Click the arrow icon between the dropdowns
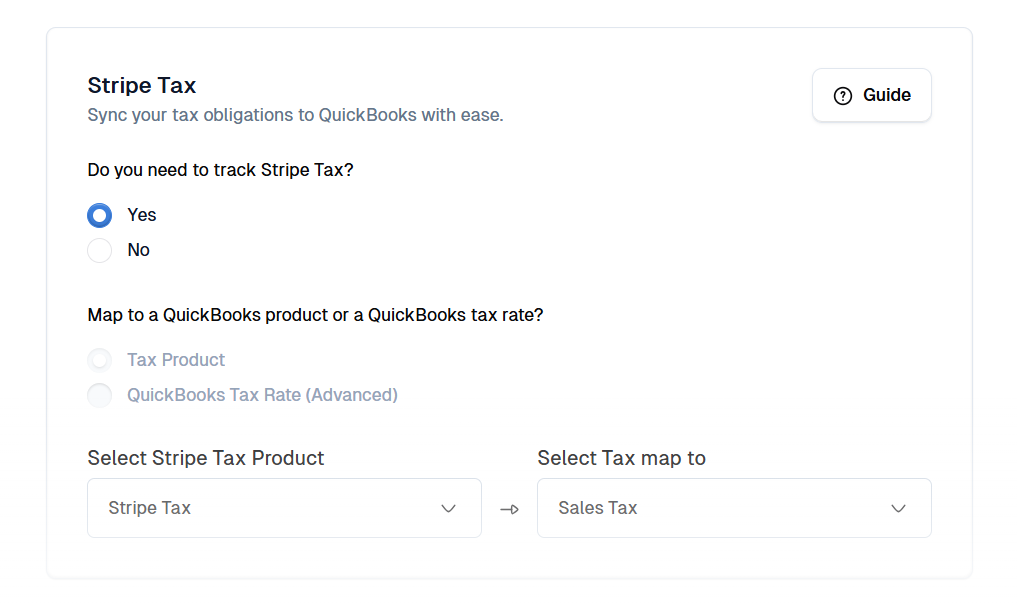 coord(509,509)
